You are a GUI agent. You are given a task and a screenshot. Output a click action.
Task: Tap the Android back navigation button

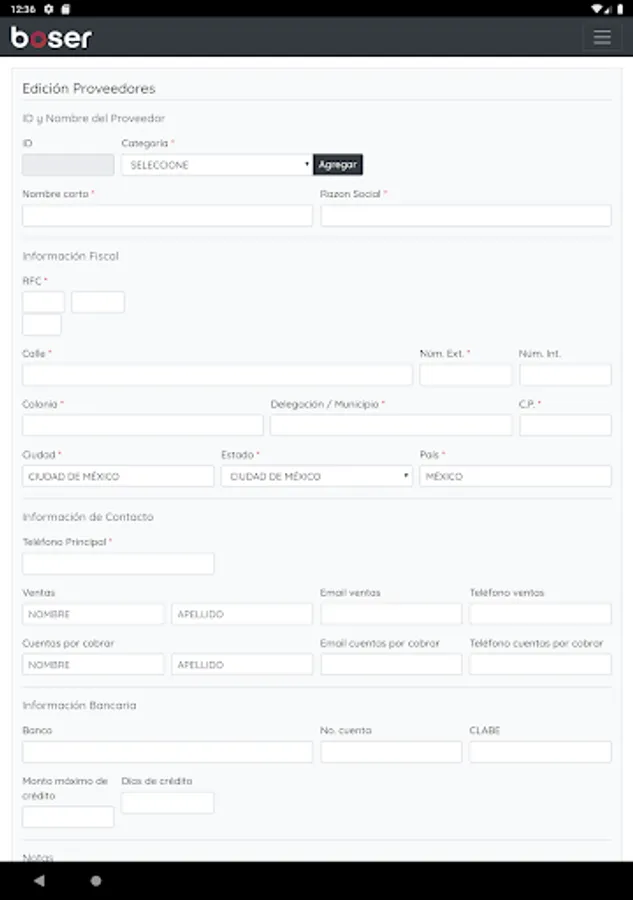click(39, 881)
